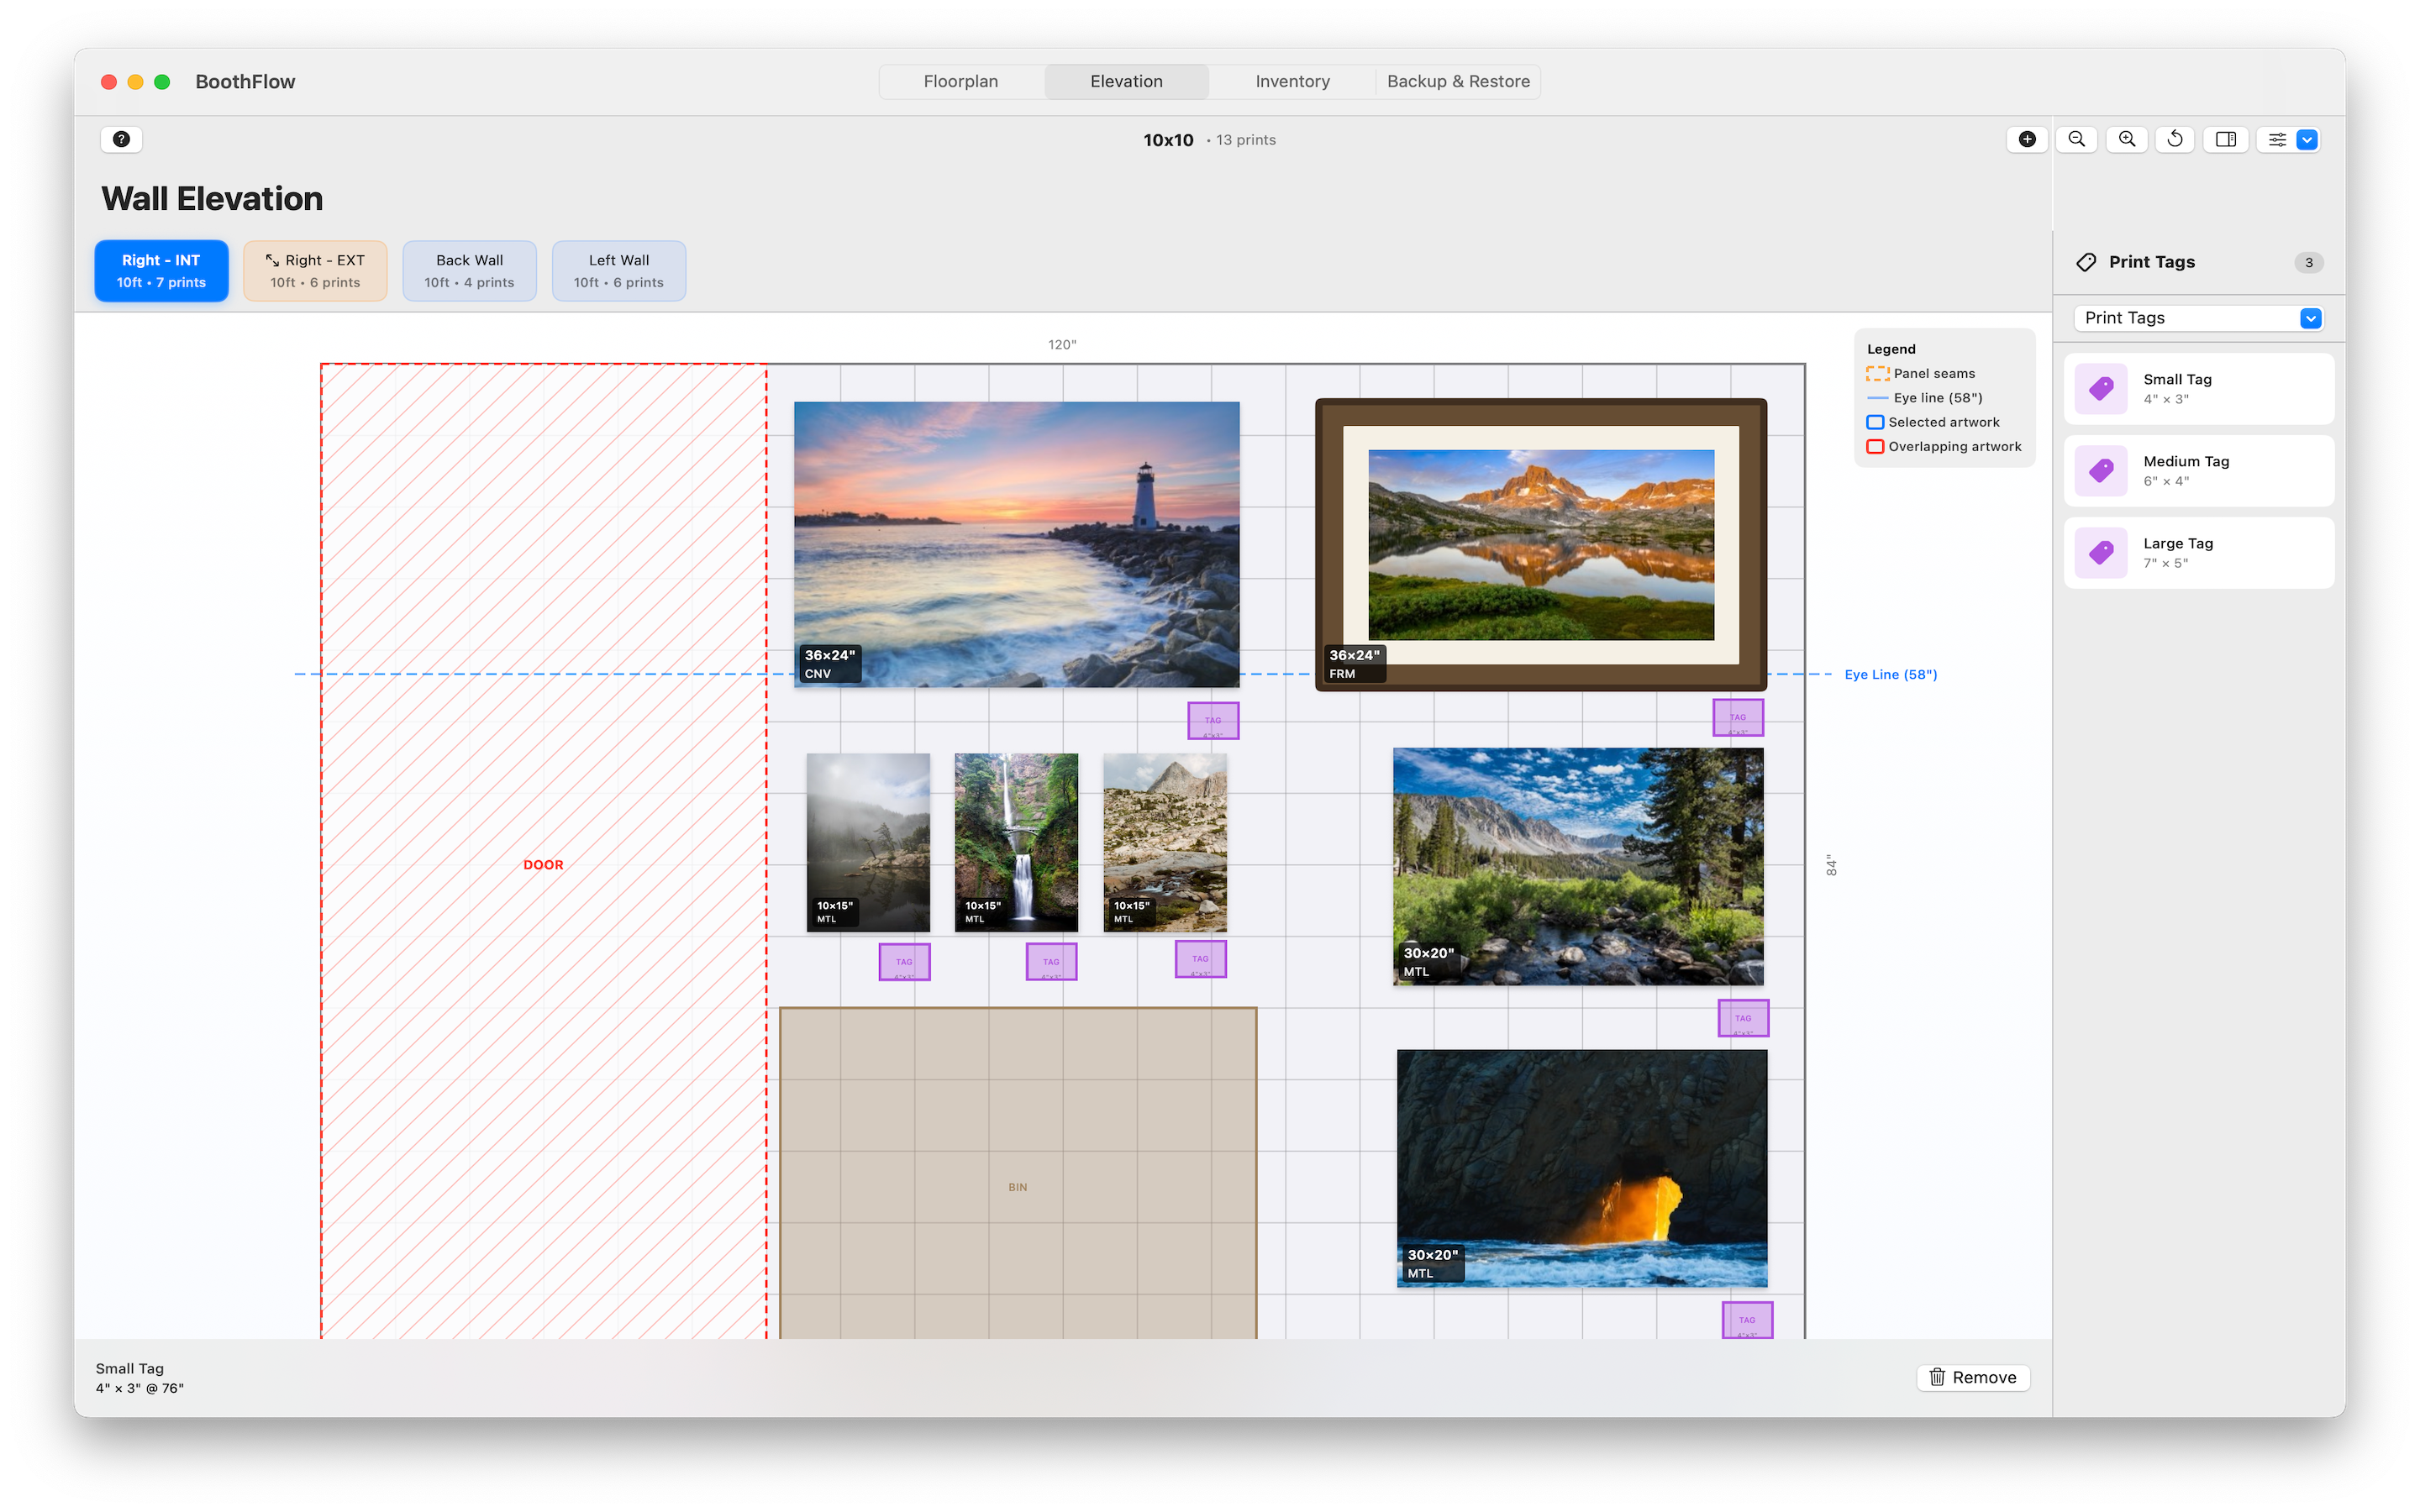The image size is (2420, 1512).
Task: Click the 13 prints count text
Action: tap(1245, 140)
